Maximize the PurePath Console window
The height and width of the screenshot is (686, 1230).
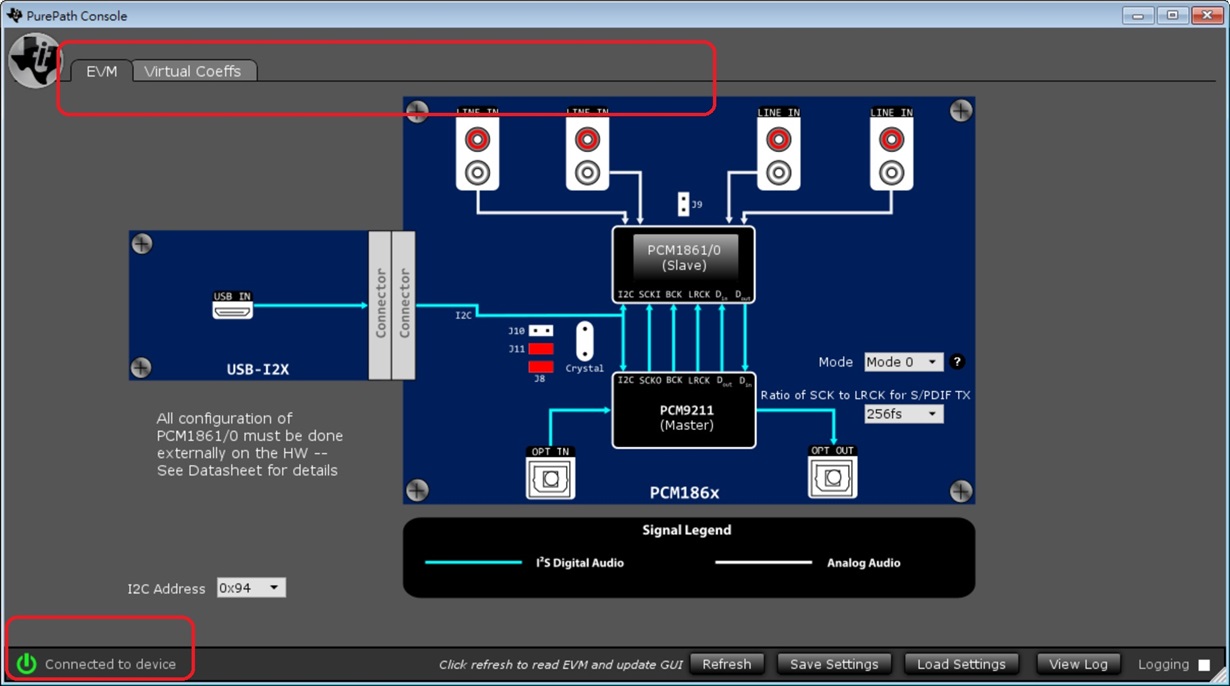coord(1172,16)
